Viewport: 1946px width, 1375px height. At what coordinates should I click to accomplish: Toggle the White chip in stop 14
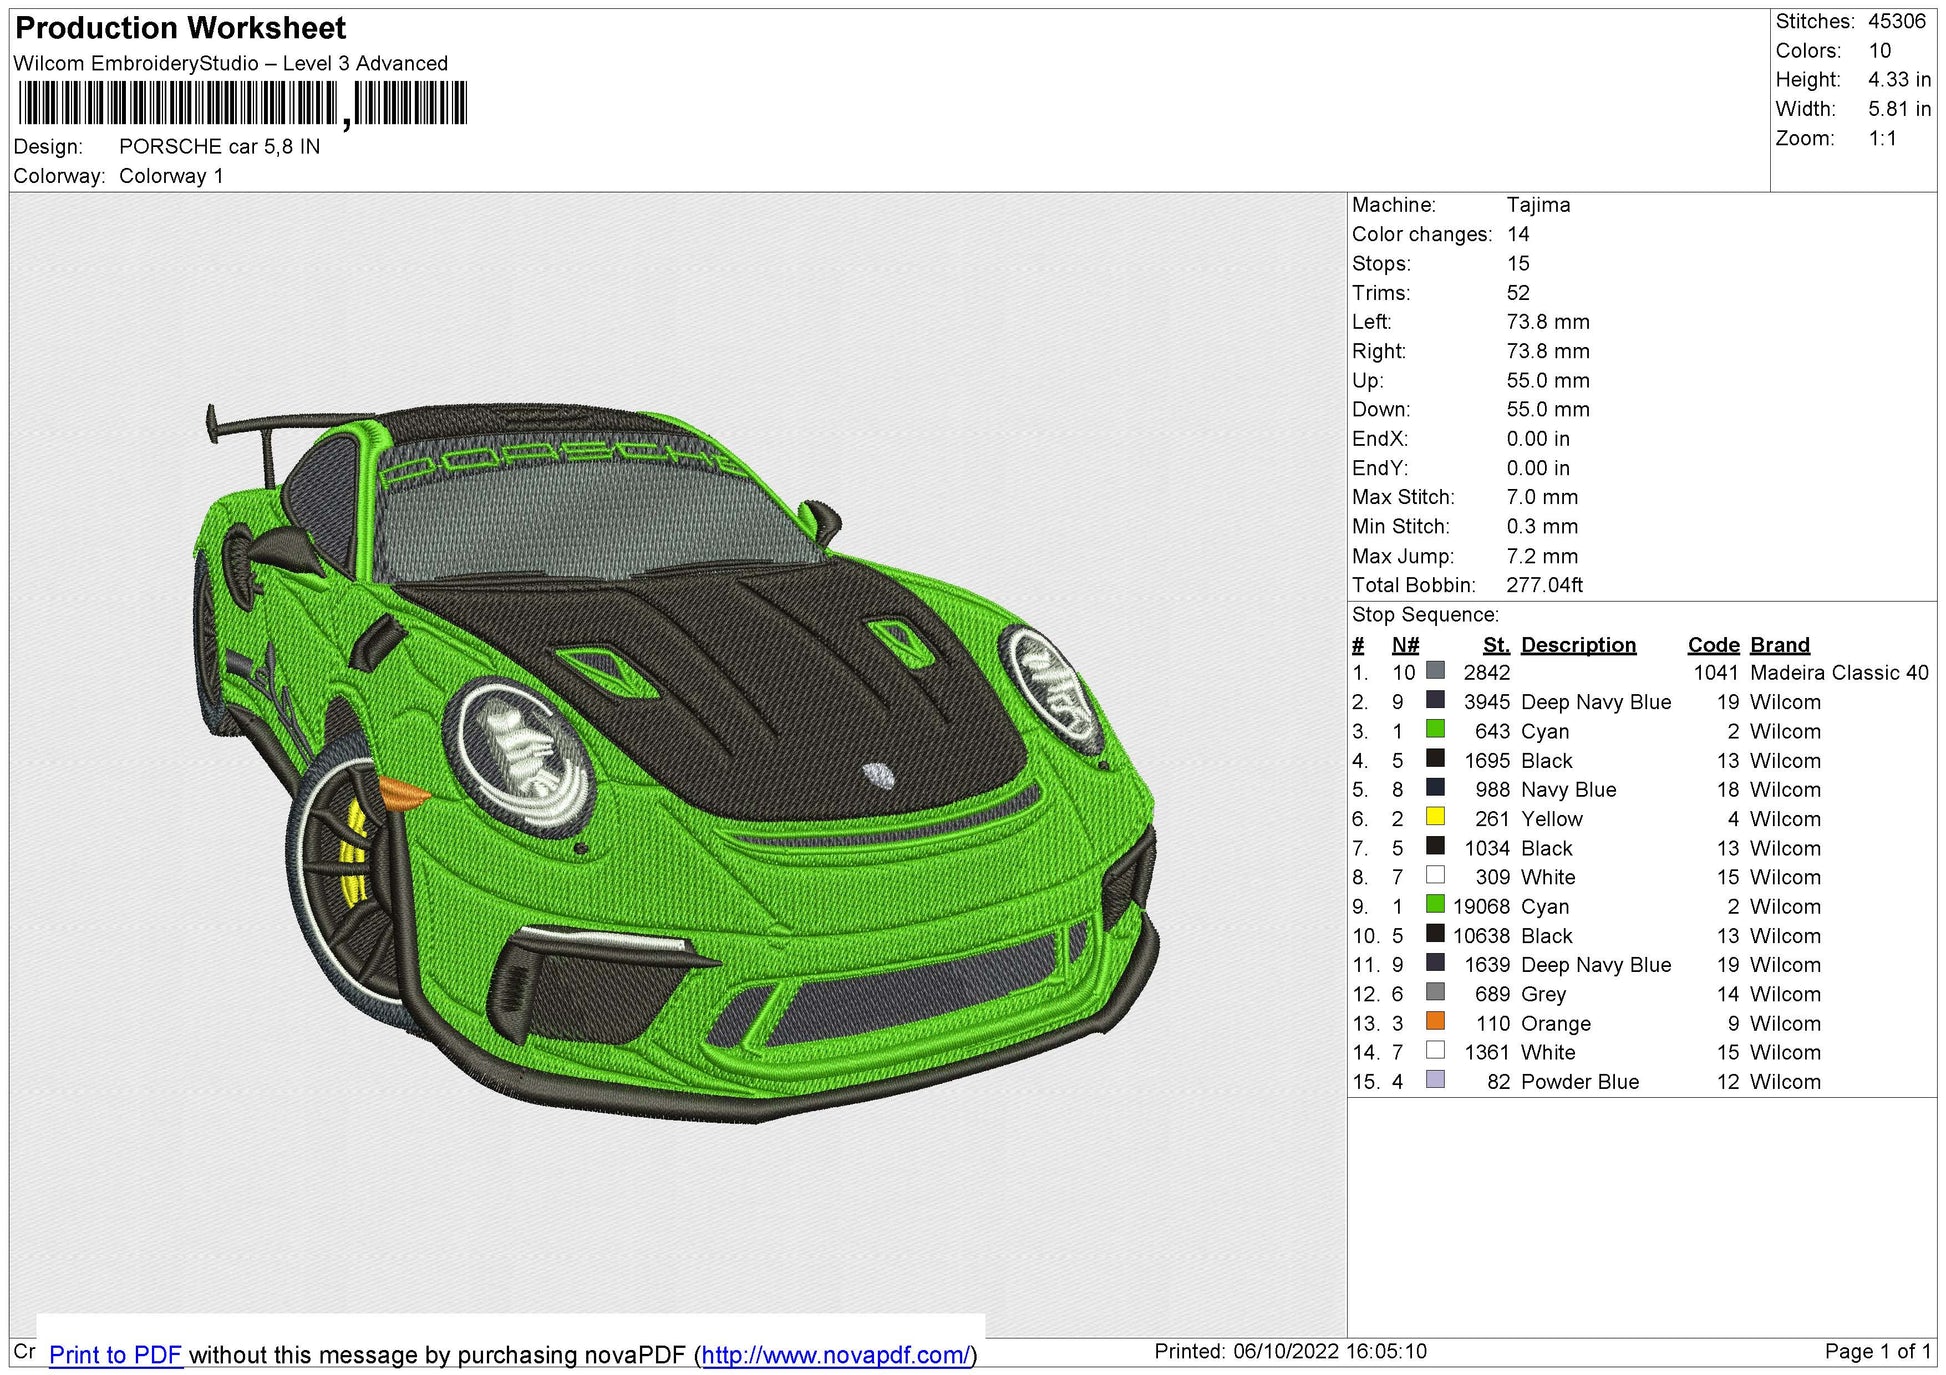pyautogui.click(x=1435, y=1052)
